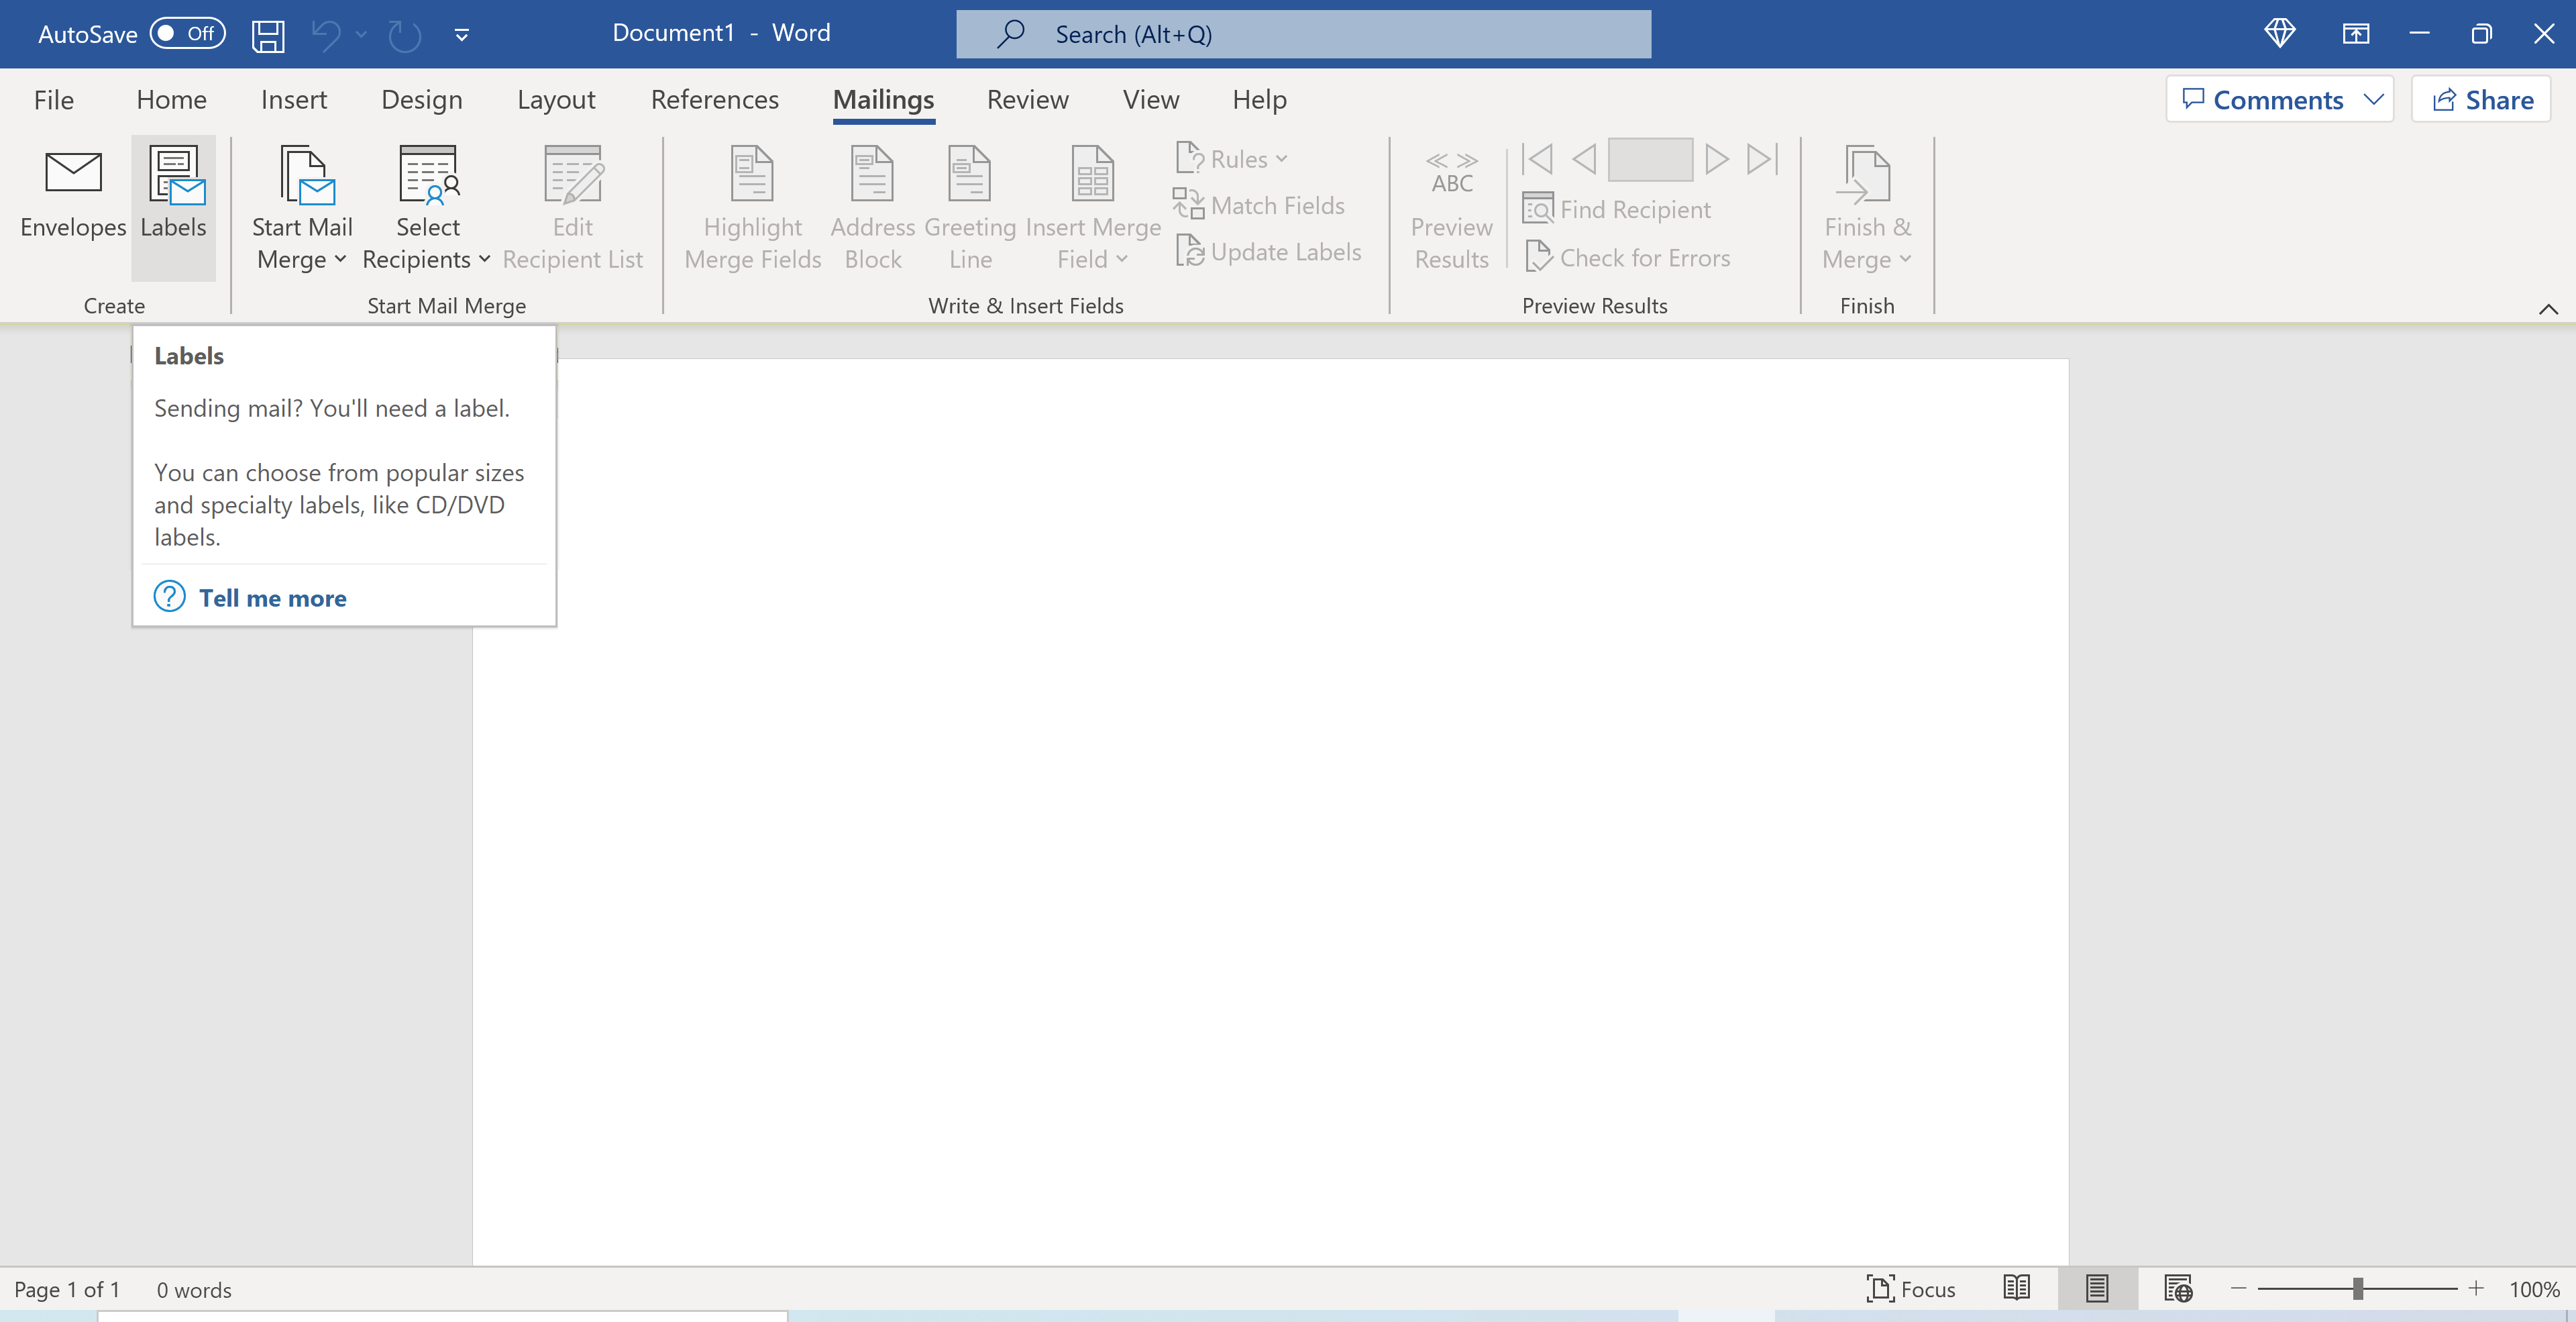This screenshot has width=2576, height=1322.
Task: Click Tell me more link
Action: pos(271,595)
